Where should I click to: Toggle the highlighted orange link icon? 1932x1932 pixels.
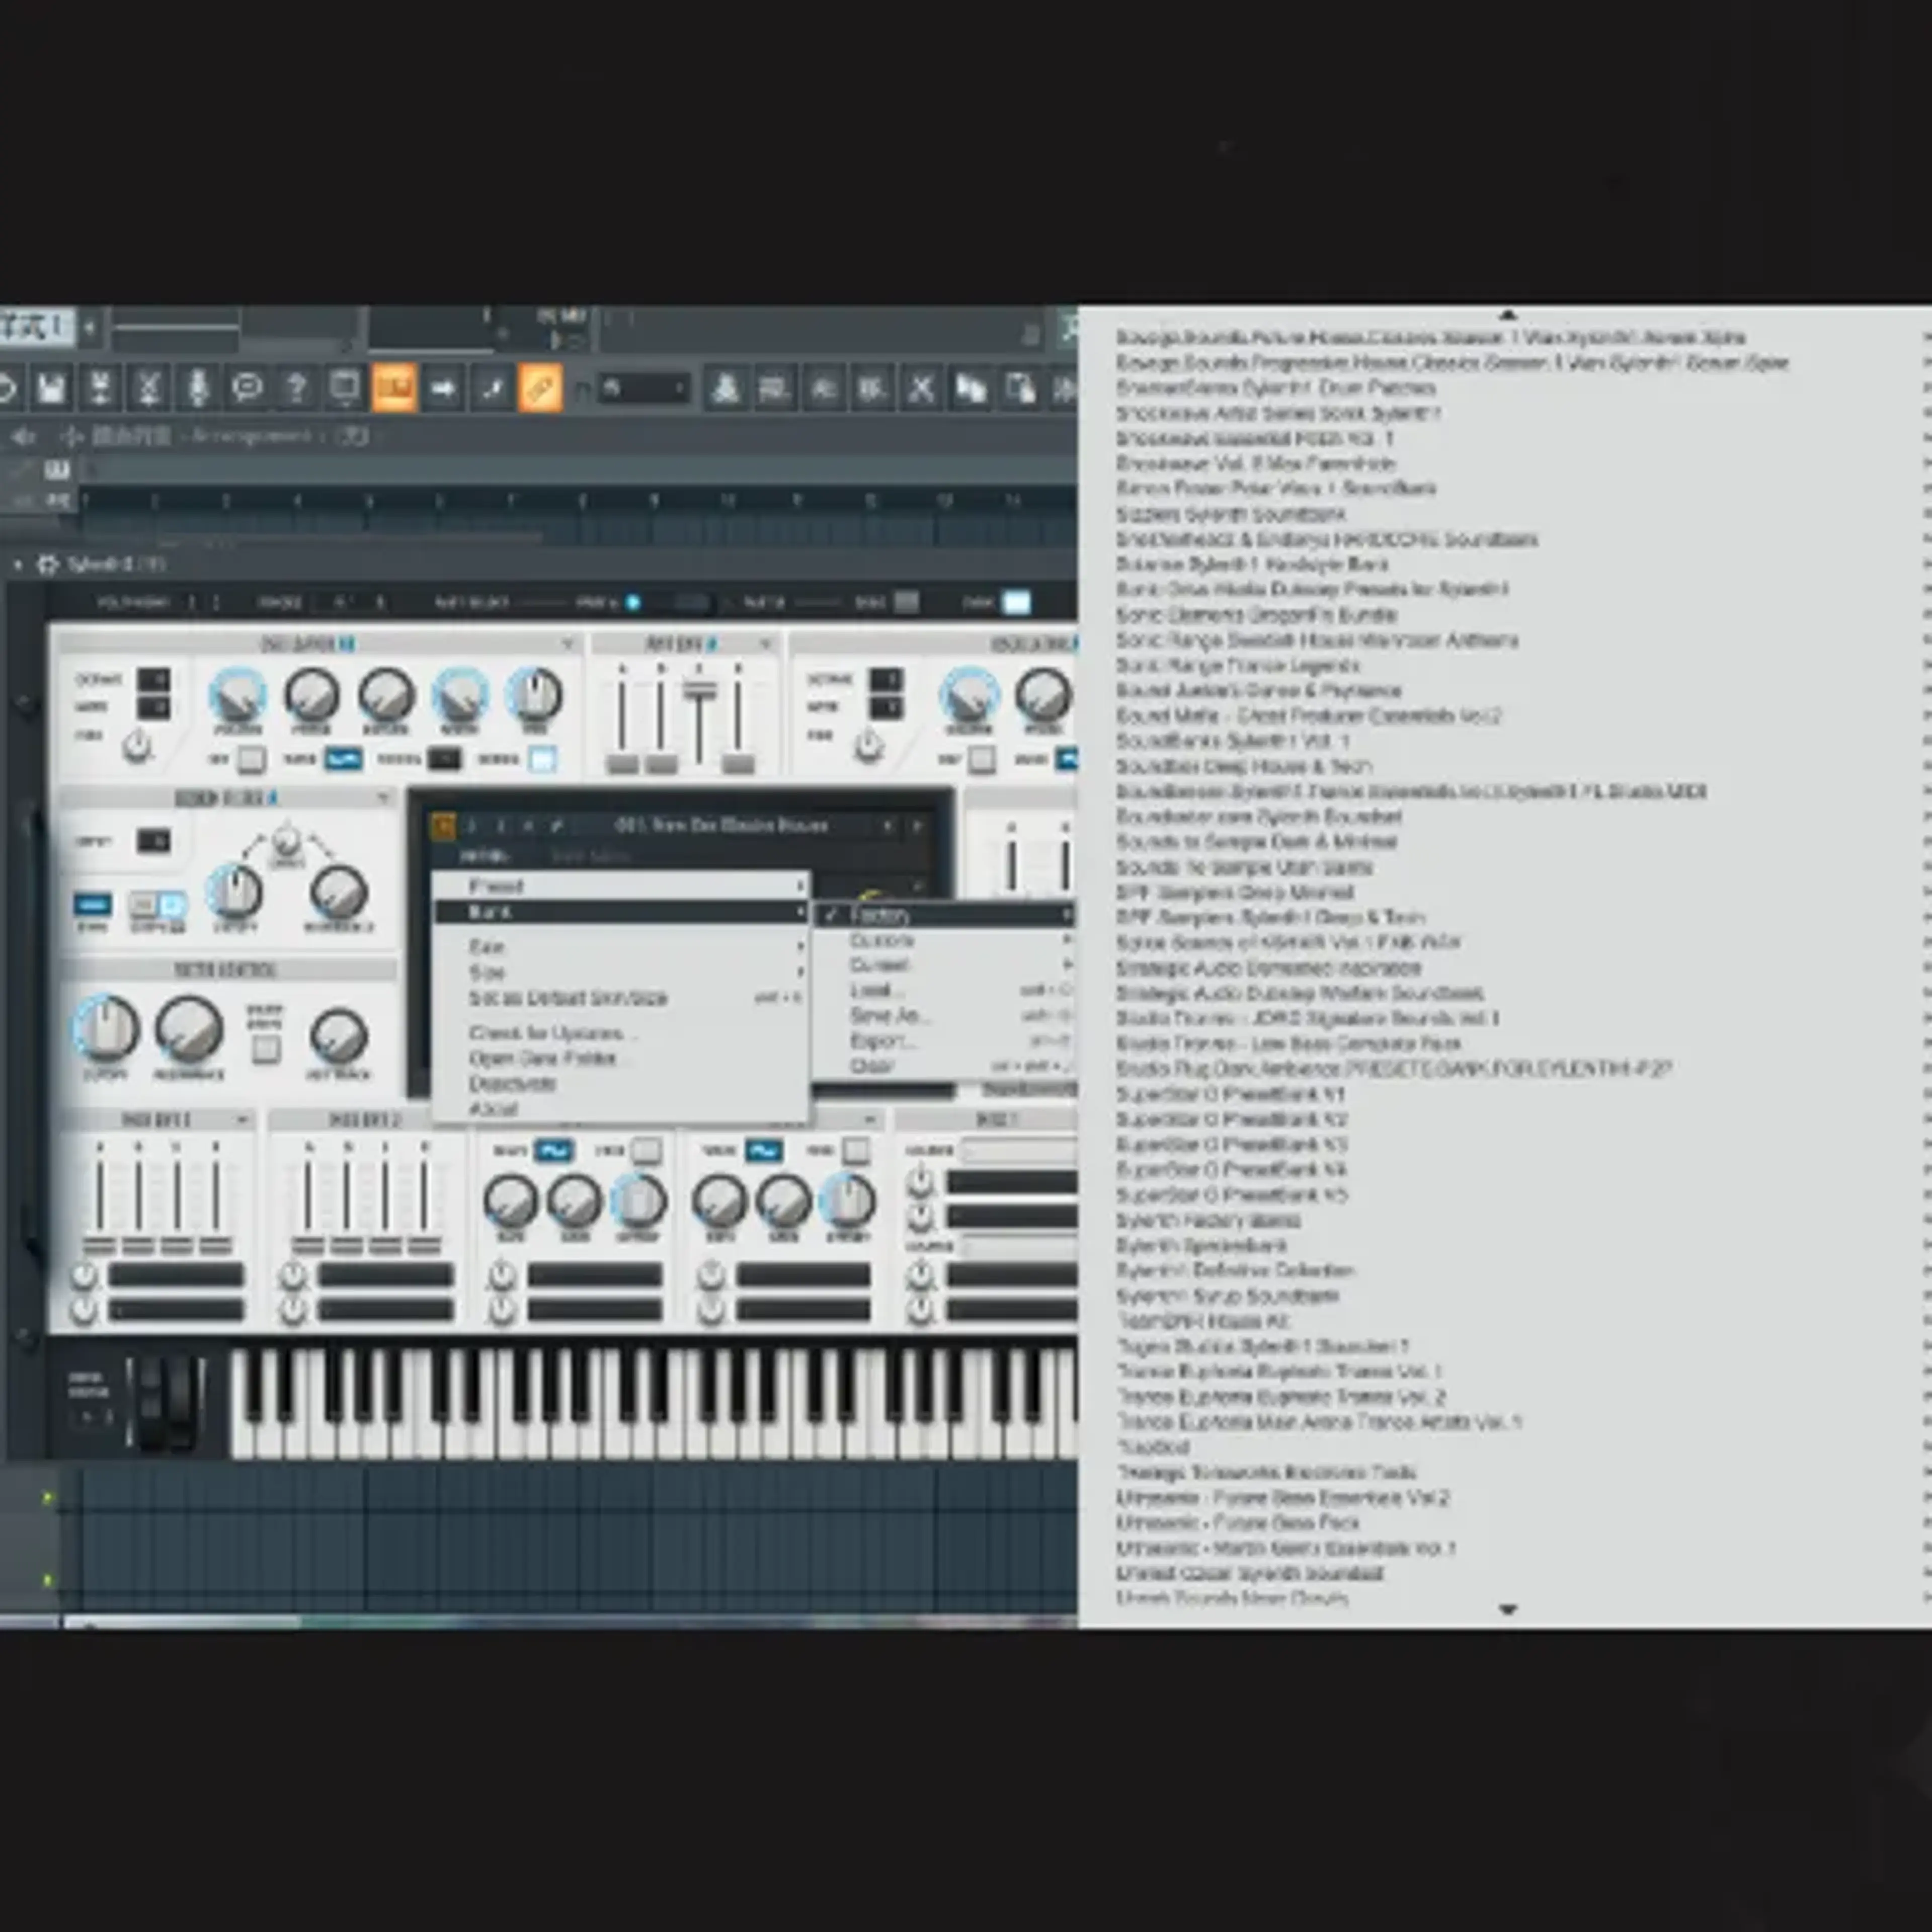click(541, 388)
